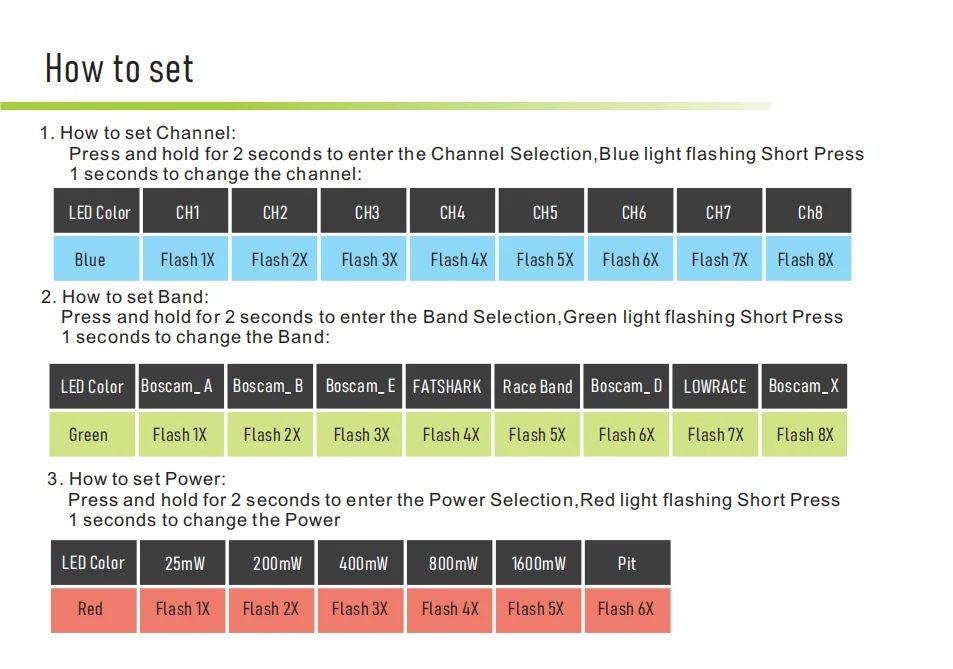Select the red Flash 6X cell

[628, 610]
